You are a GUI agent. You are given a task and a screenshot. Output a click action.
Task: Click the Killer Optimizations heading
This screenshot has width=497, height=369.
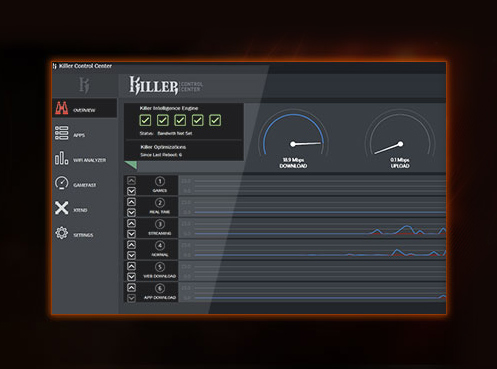click(163, 147)
